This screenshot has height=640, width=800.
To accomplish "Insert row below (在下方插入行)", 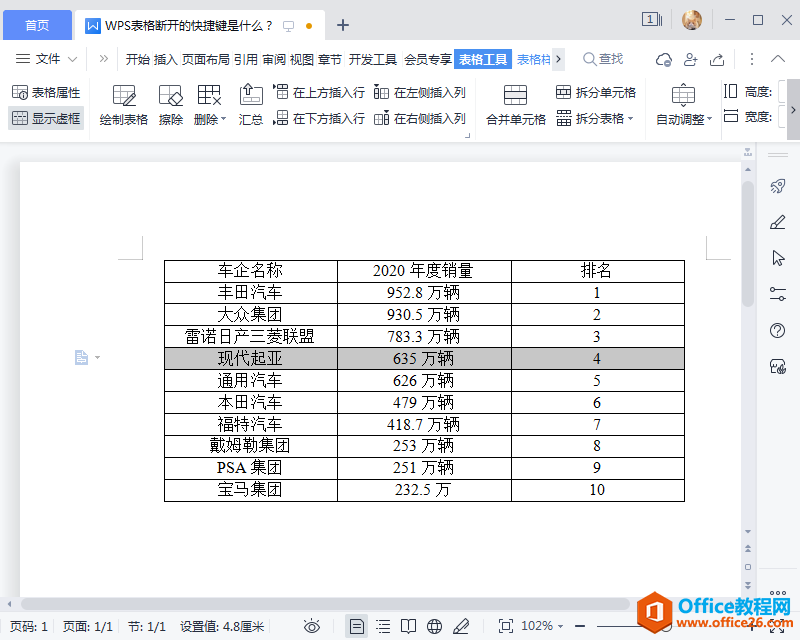I will click(319, 118).
